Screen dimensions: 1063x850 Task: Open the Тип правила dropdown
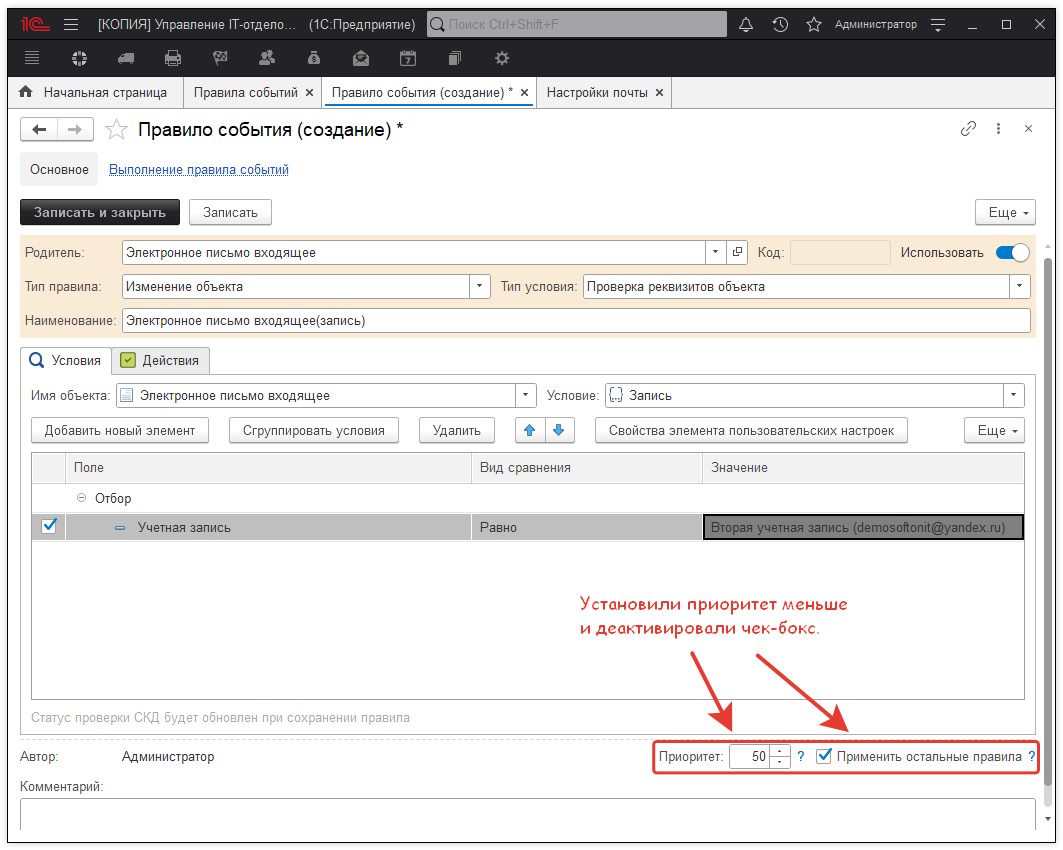(x=480, y=287)
